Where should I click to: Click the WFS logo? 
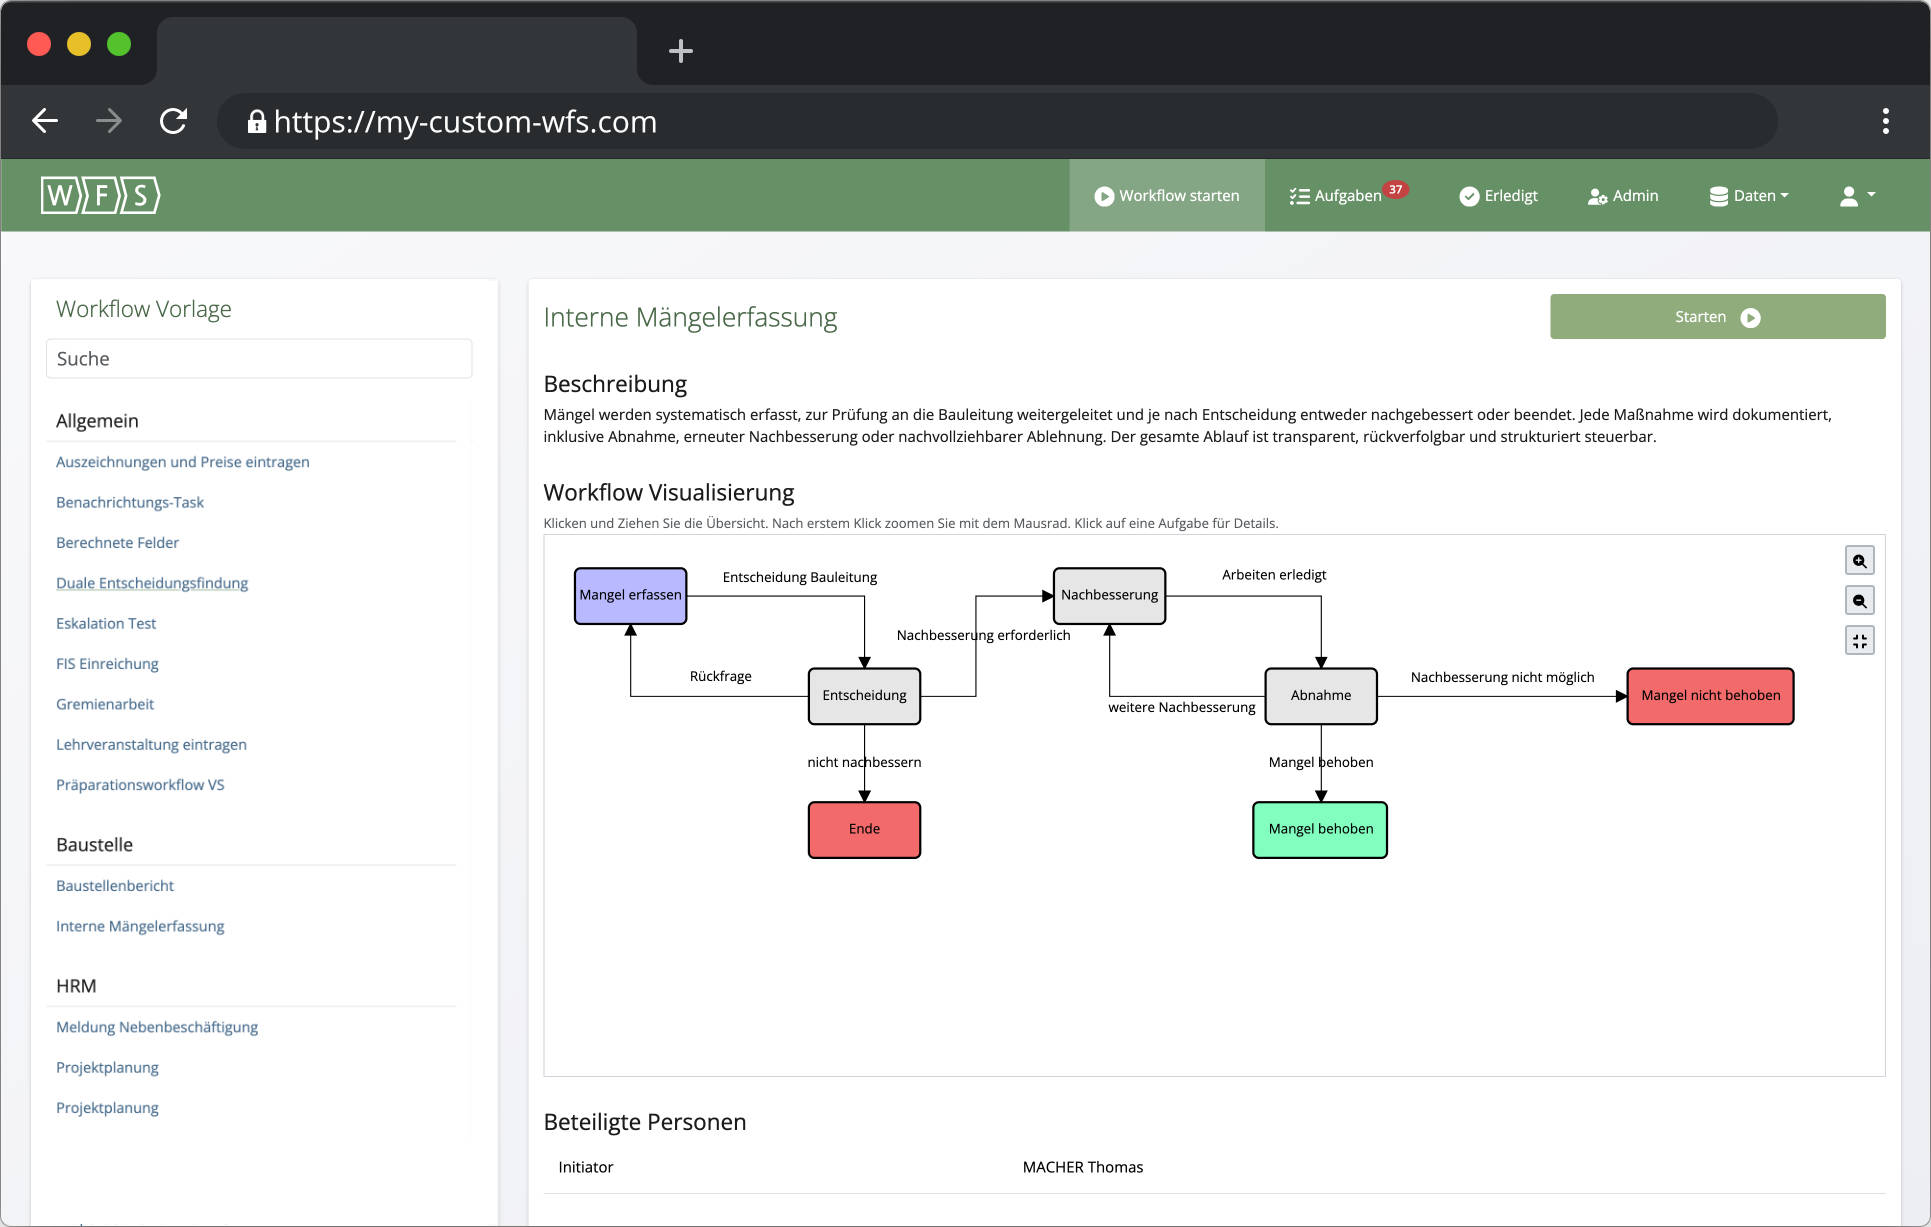coord(100,195)
